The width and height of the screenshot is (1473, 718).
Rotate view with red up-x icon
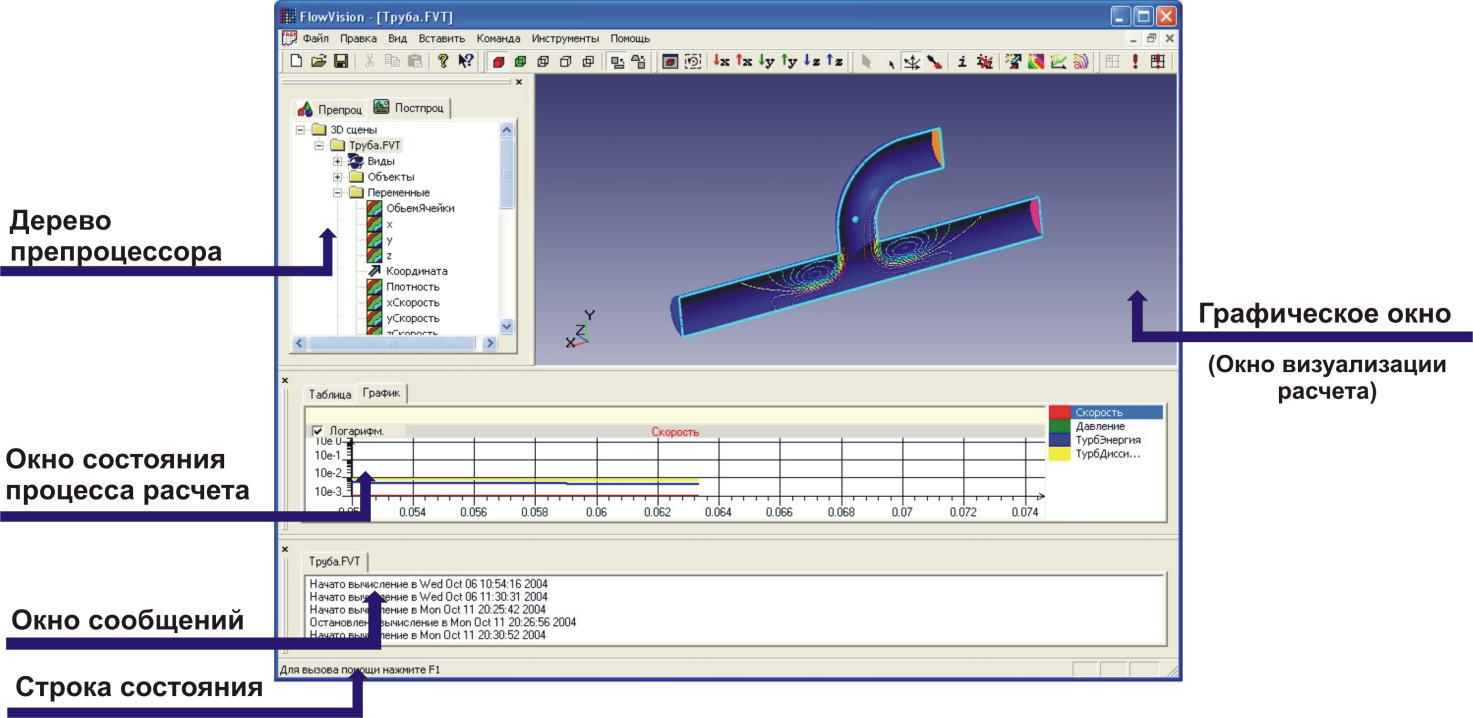pyautogui.click(x=744, y=61)
